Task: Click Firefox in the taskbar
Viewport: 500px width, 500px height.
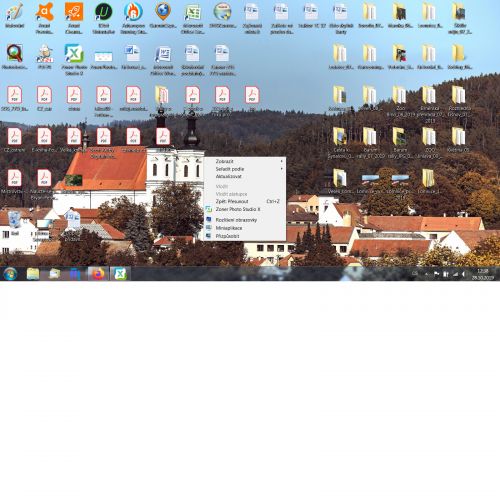Action: click(98, 274)
